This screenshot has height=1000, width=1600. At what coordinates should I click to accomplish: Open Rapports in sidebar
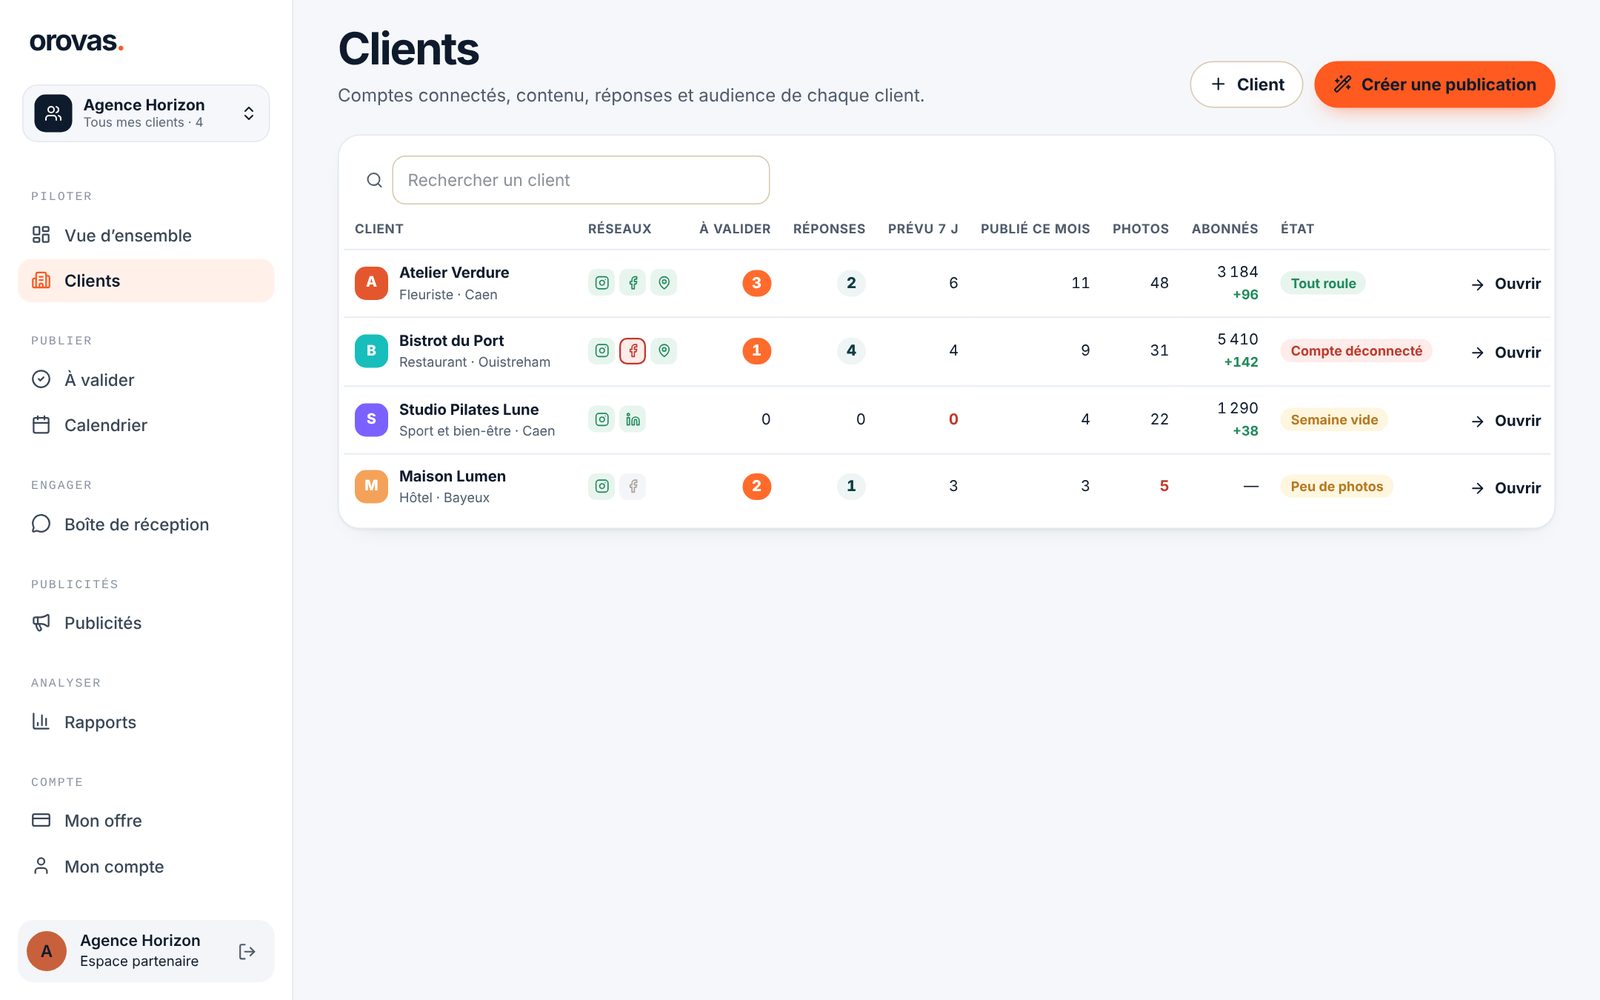point(146,722)
